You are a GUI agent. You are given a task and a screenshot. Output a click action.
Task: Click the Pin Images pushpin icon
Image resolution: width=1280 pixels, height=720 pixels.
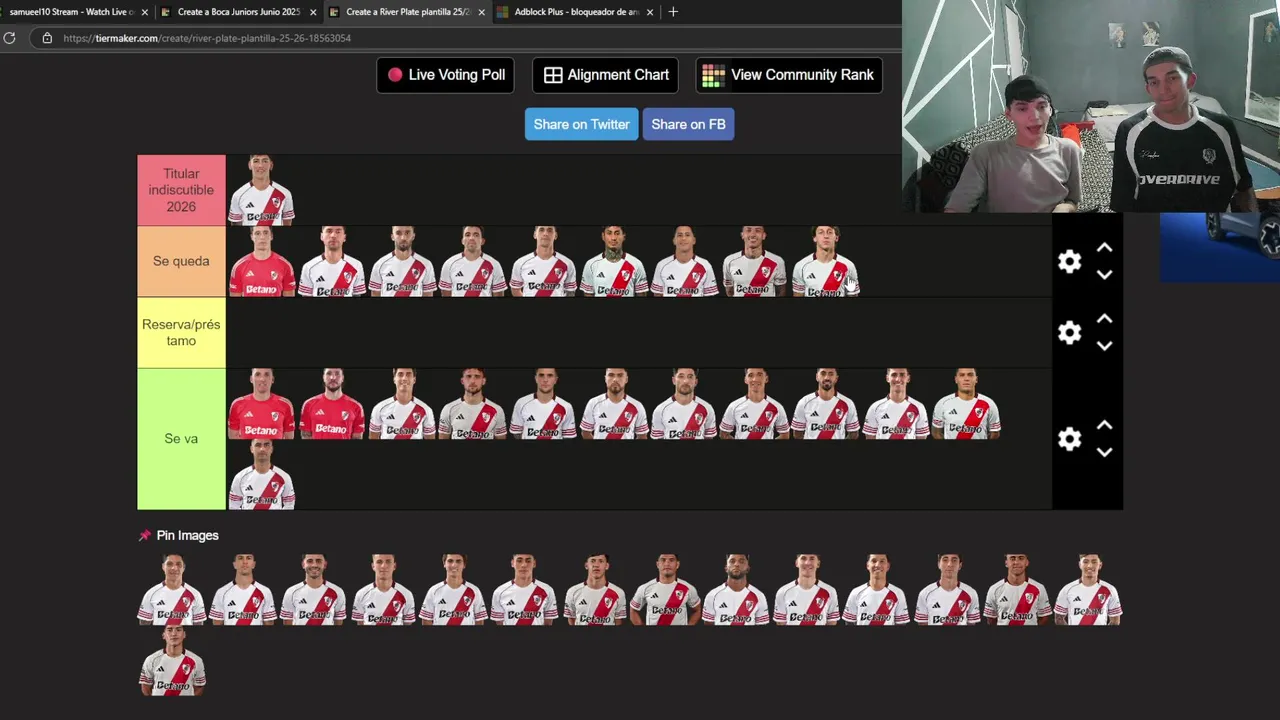pos(144,536)
